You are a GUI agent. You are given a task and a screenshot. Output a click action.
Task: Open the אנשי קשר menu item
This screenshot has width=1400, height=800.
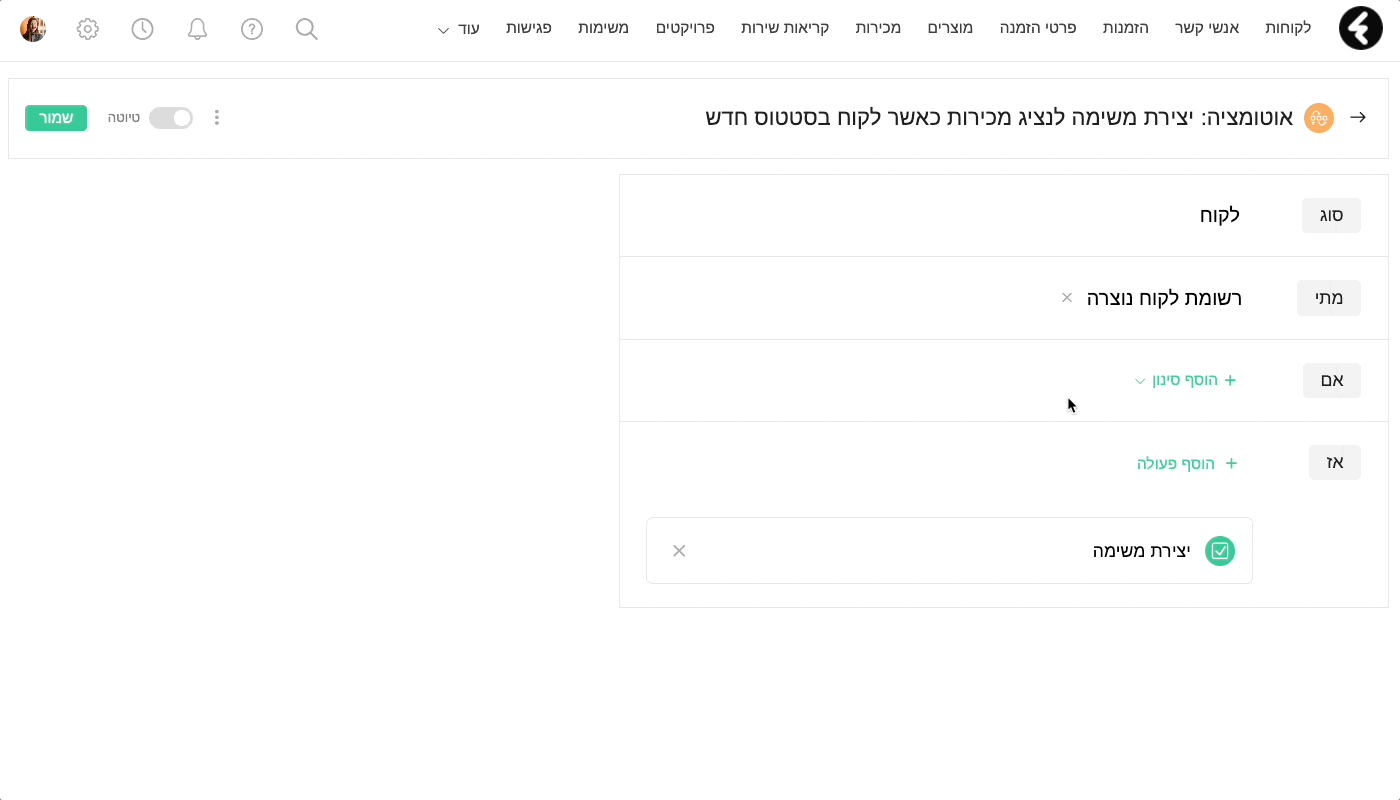1208,28
